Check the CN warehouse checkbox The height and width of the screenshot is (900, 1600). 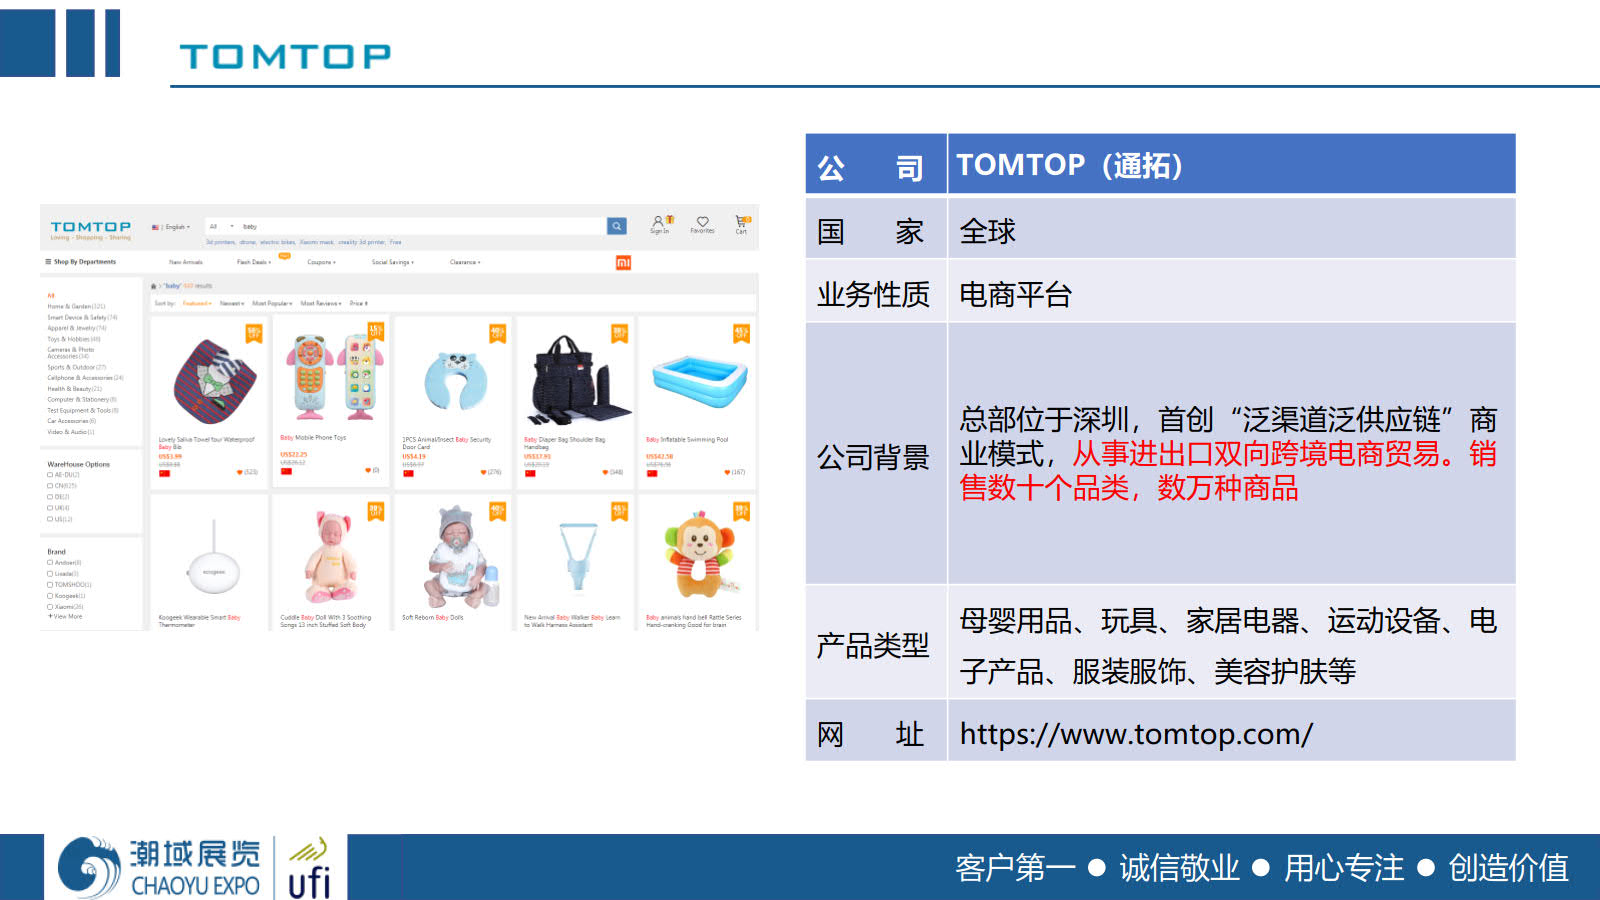coord(50,486)
